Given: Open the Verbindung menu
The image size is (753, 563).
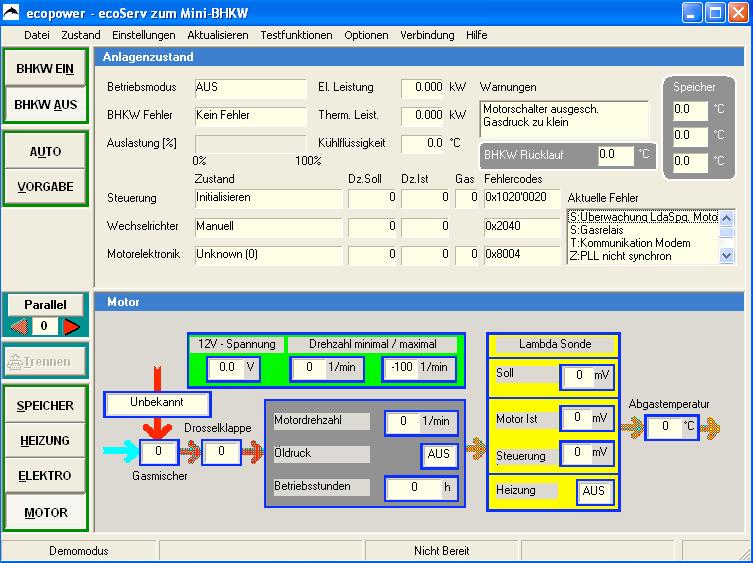Looking at the screenshot, I should (427, 35).
